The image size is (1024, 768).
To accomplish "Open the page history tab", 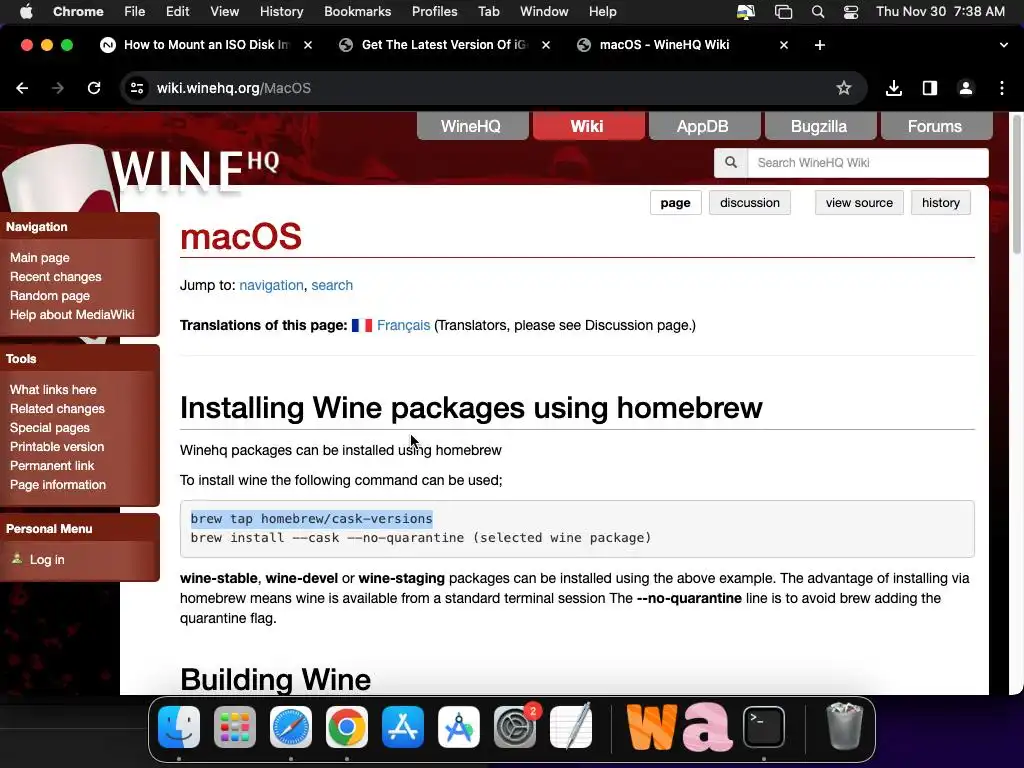I will pyautogui.click(x=940, y=203).
